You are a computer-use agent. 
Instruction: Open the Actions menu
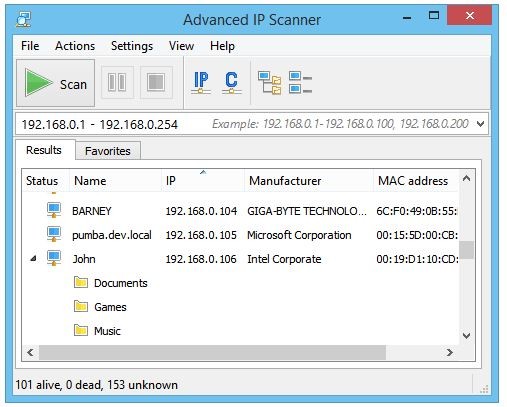point(75,46)
